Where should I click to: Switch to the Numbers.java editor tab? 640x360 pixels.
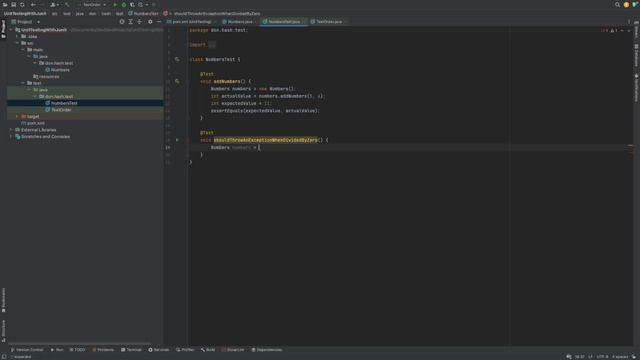coord(240,22)
